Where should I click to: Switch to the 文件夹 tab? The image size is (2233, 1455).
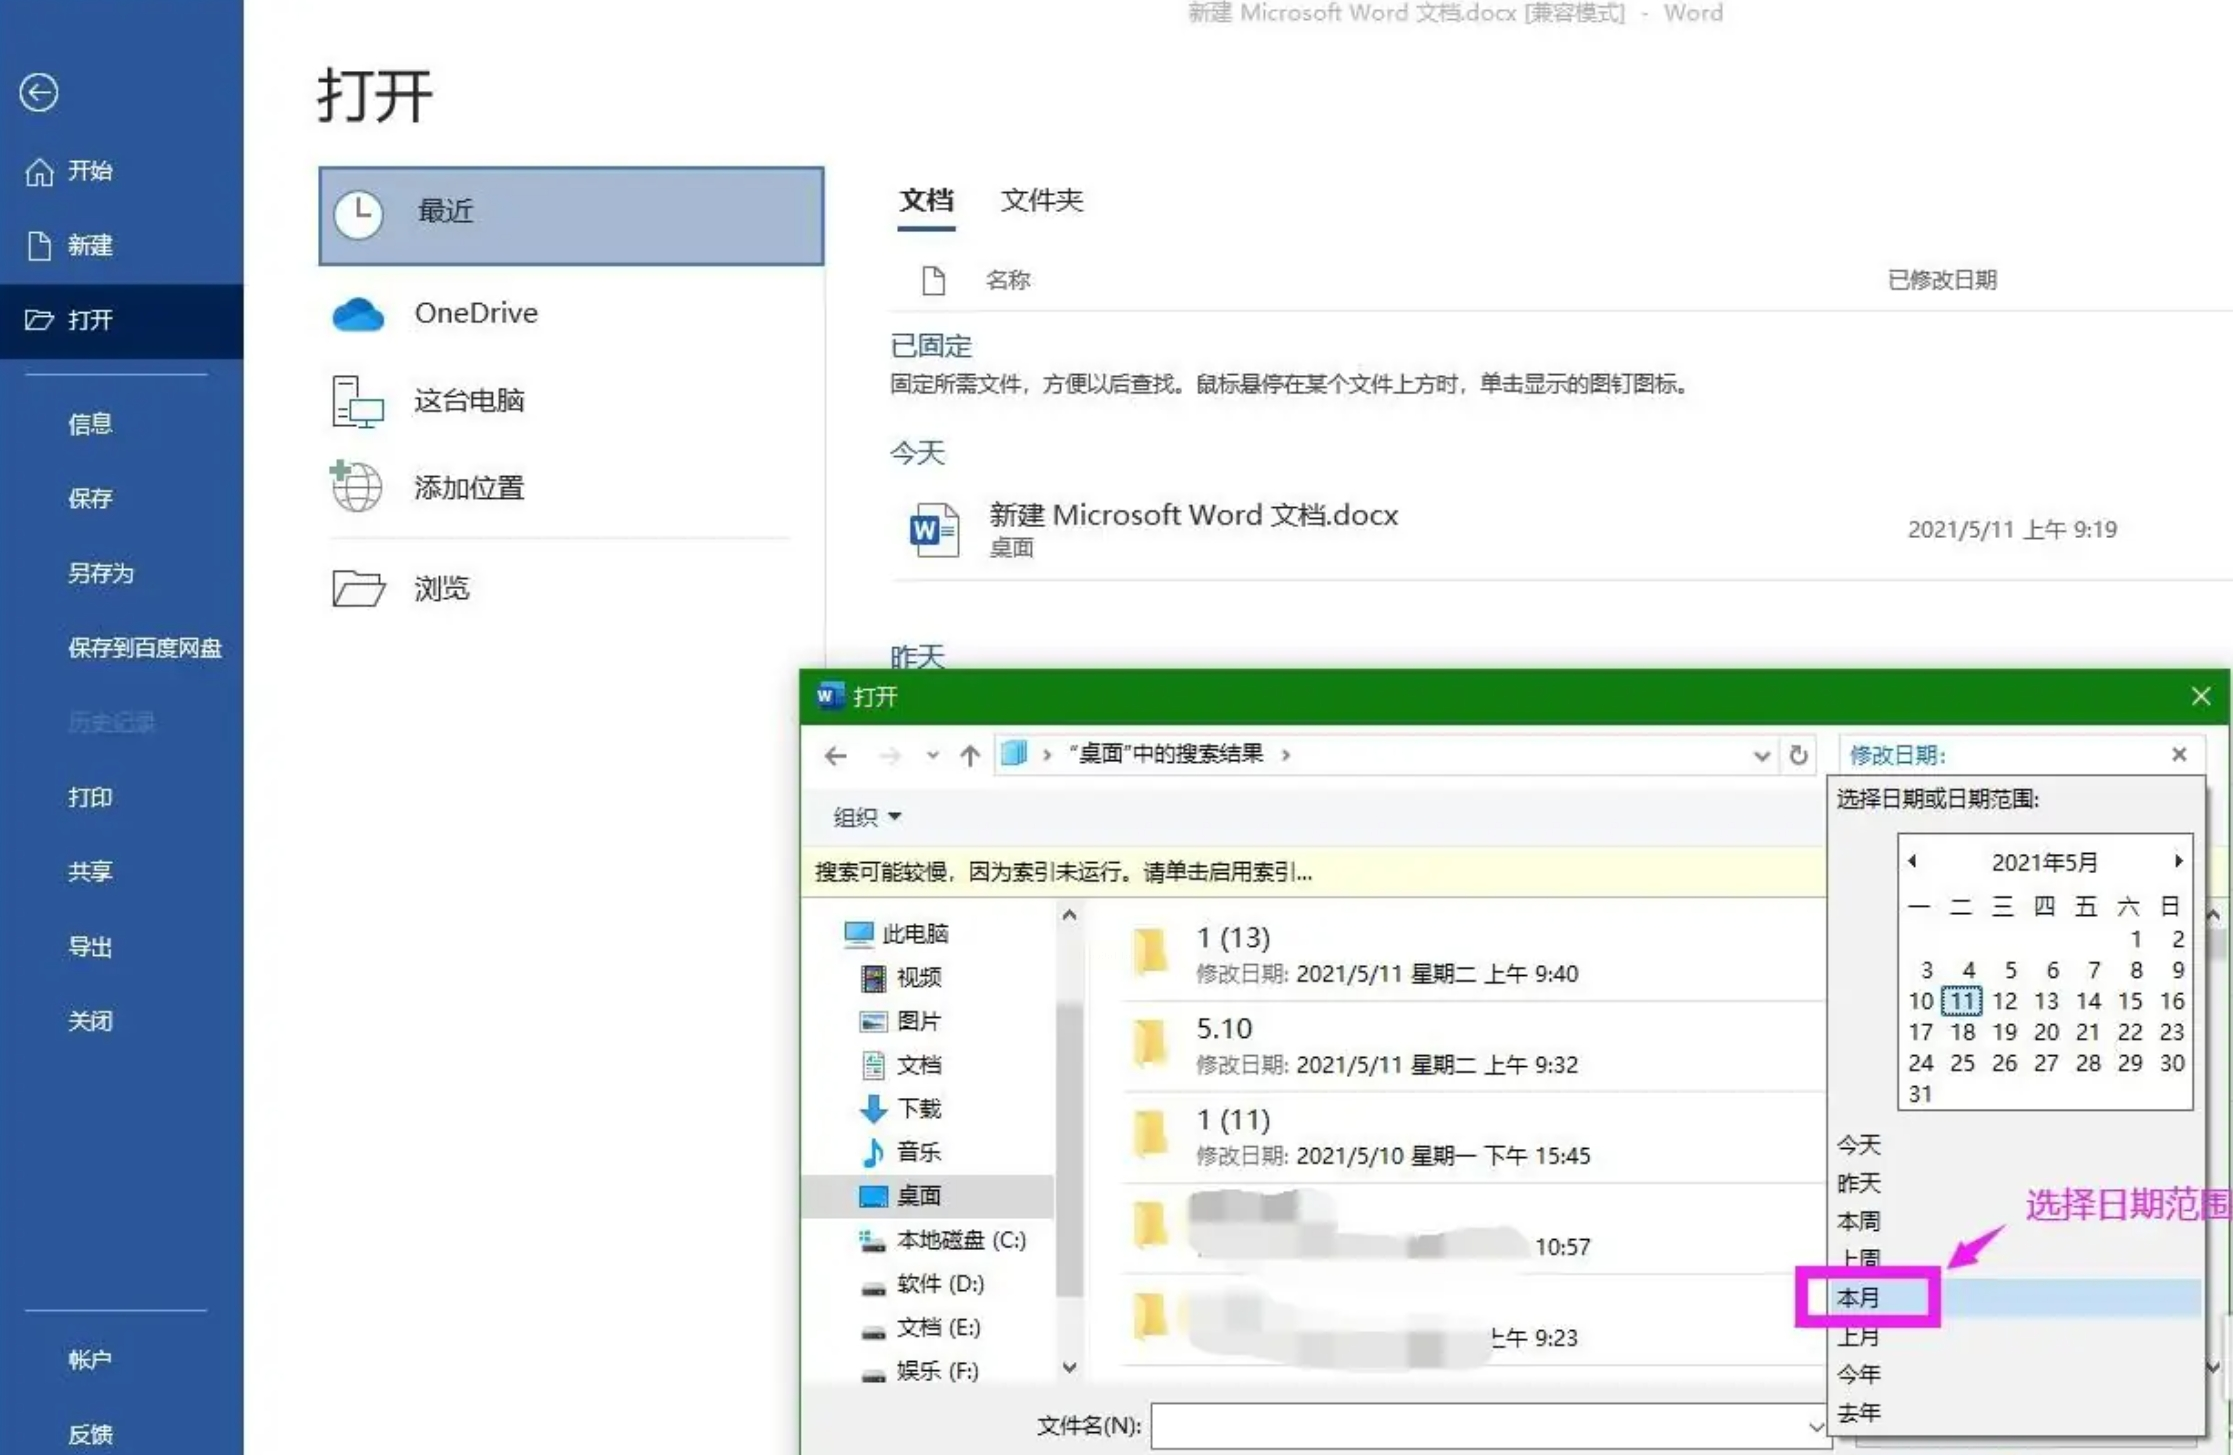pos(1041,200)
